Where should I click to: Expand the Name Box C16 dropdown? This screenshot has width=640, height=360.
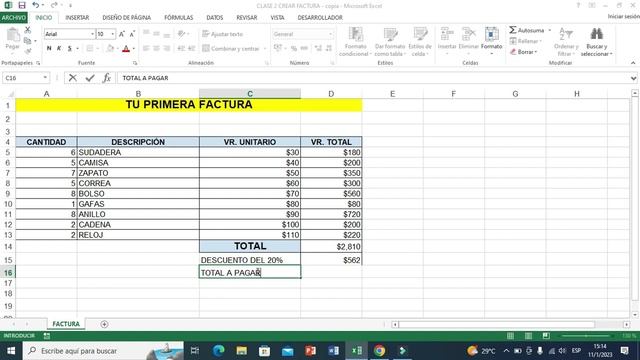[45, 78]
